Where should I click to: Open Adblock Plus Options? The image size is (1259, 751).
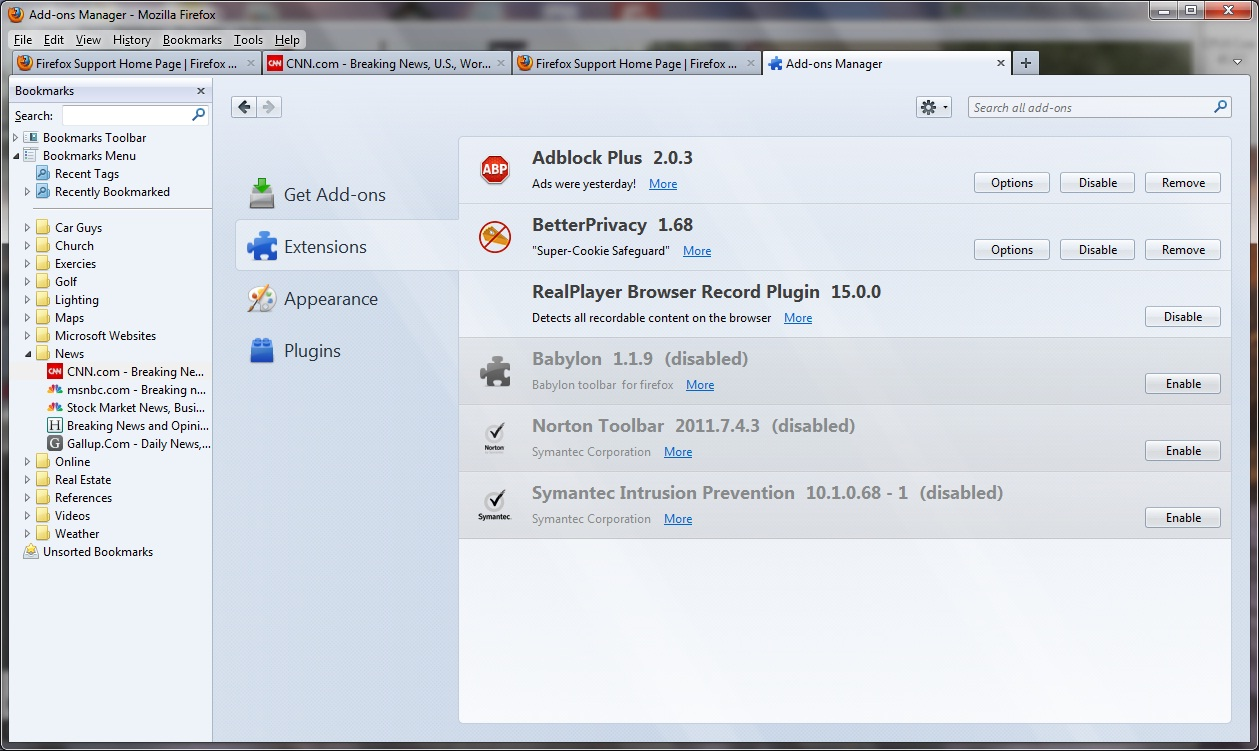click(x=1012, y=183)
